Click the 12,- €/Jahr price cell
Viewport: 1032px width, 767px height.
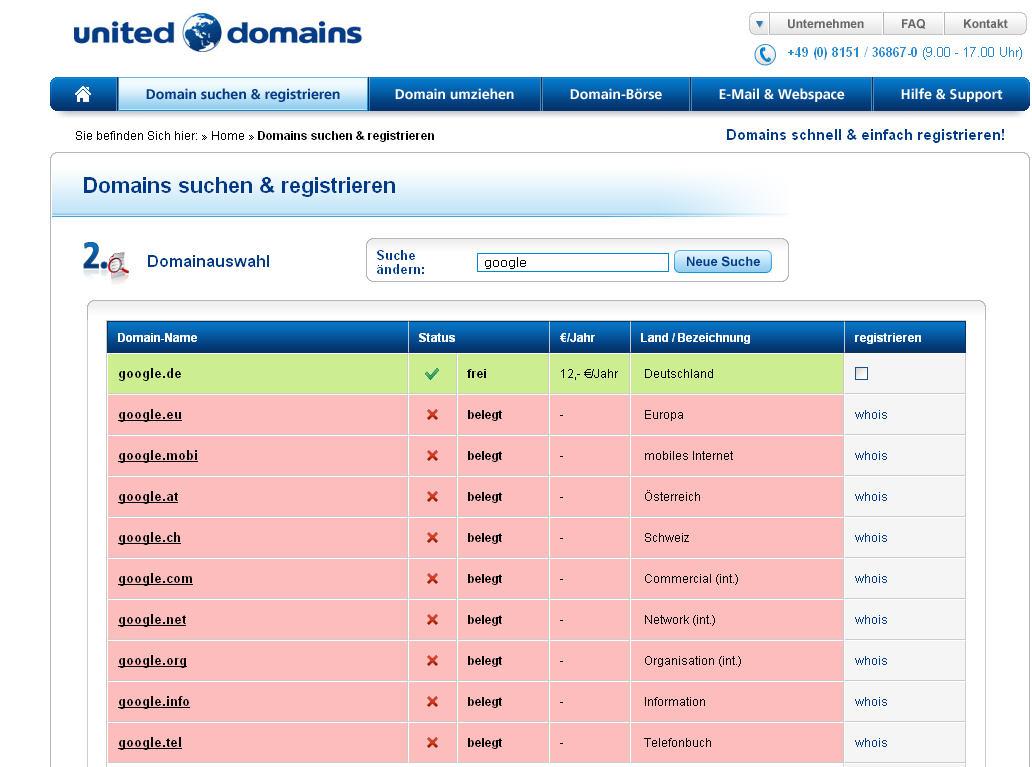click(x=590, y=374)
